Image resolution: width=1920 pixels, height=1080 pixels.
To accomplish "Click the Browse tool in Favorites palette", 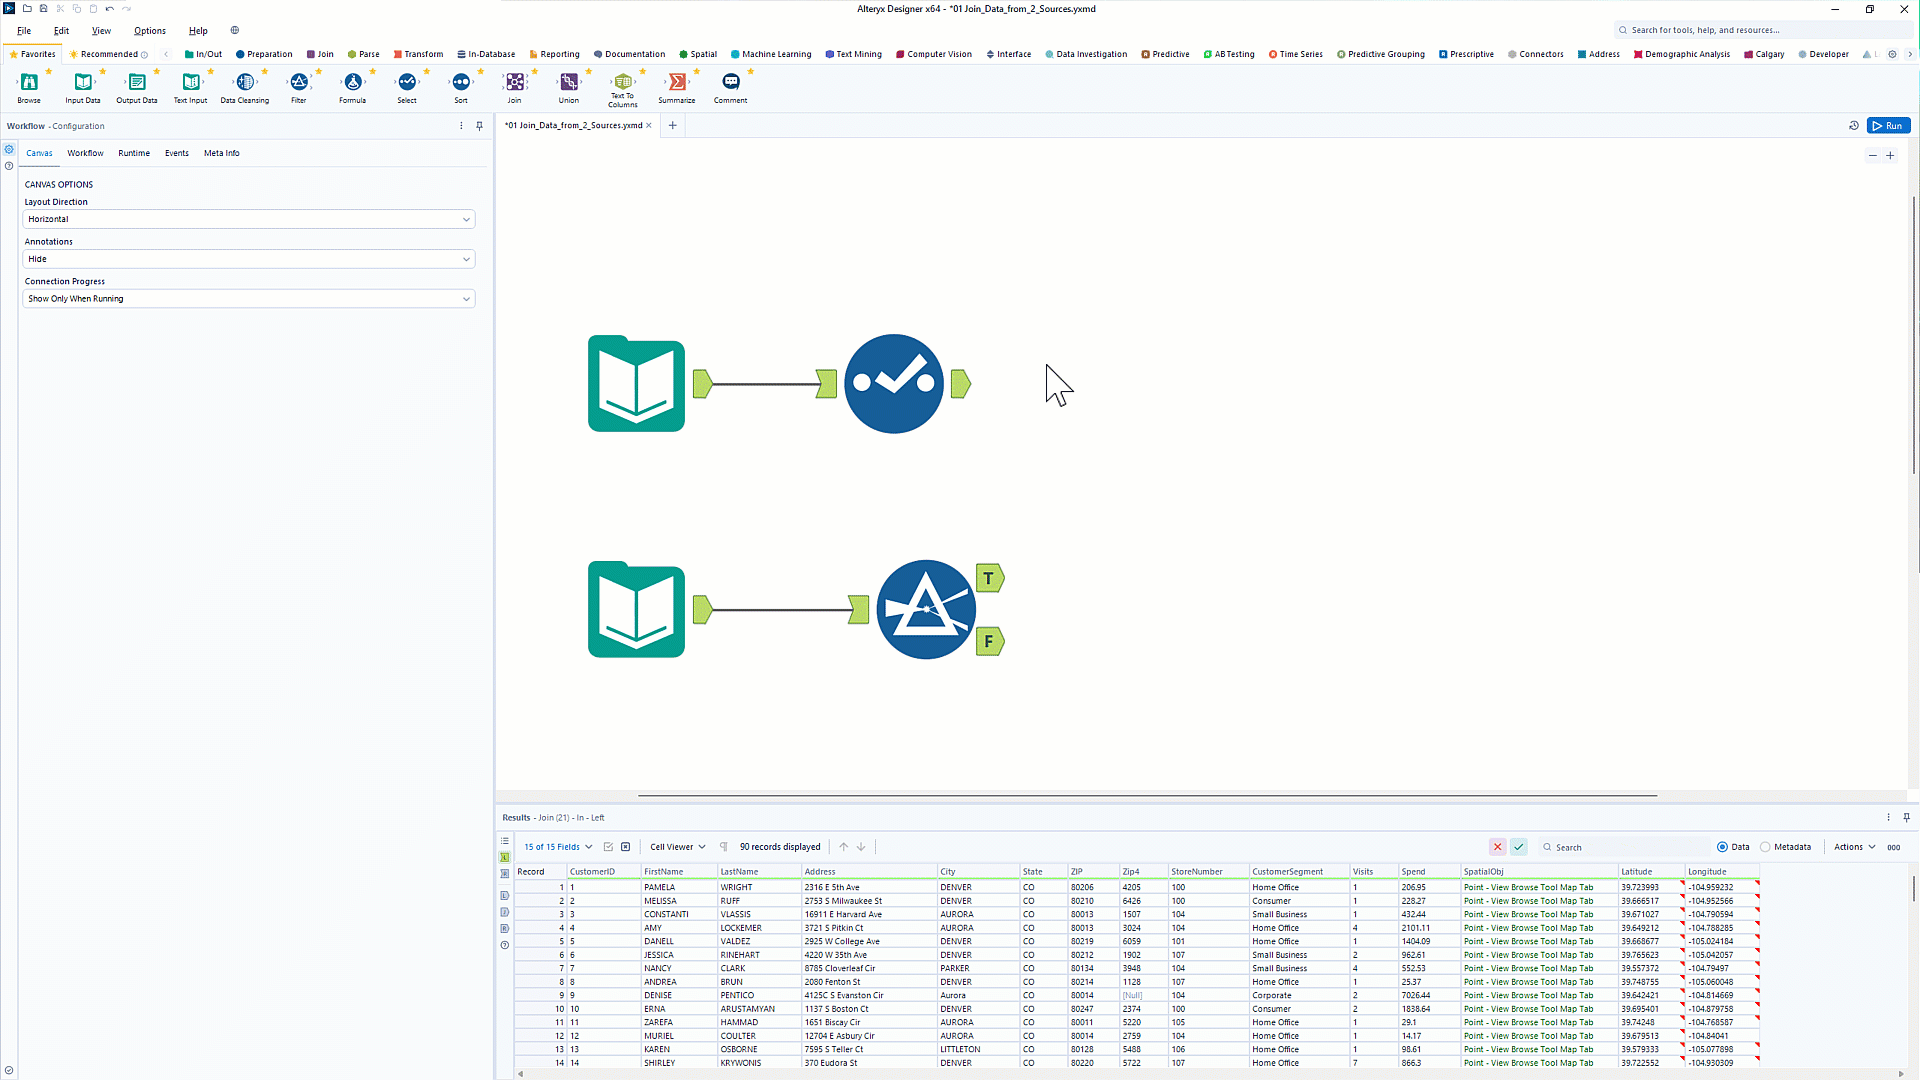I will pyautogui.click(x=29, y=83).
